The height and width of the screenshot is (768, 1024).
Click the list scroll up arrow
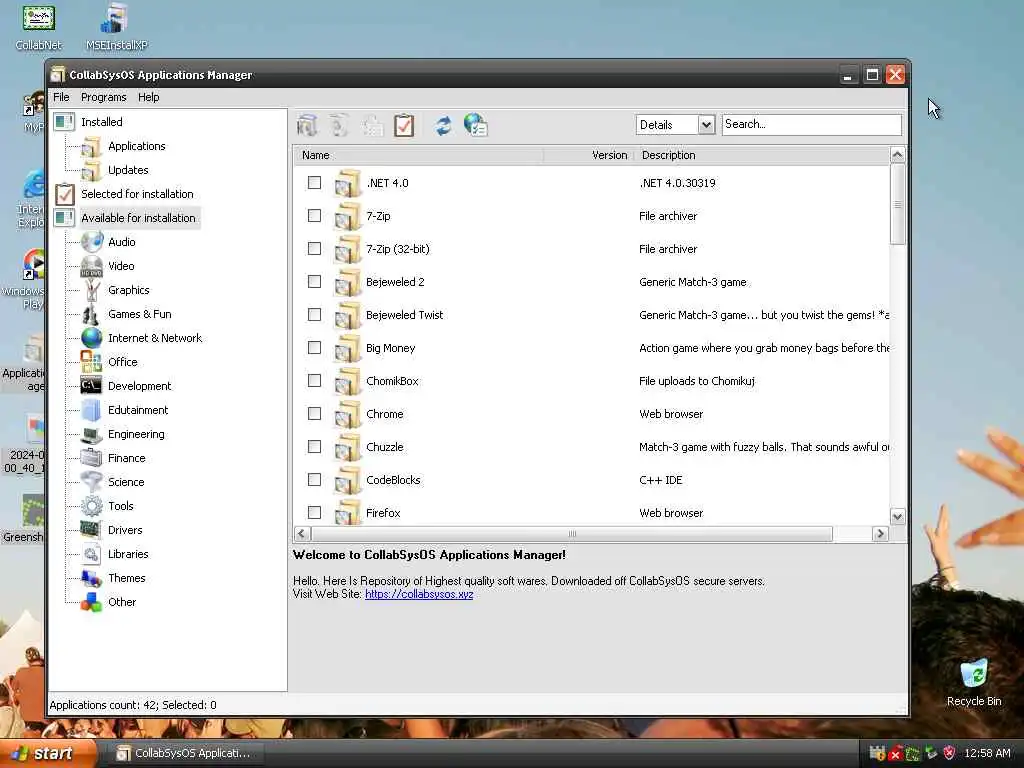897,155
